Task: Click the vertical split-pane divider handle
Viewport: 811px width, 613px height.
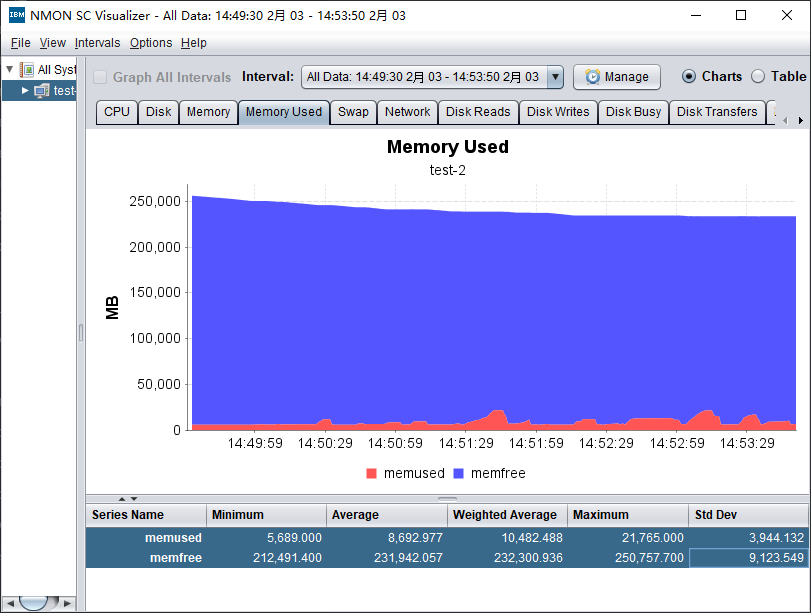Action: coord(81,333)
